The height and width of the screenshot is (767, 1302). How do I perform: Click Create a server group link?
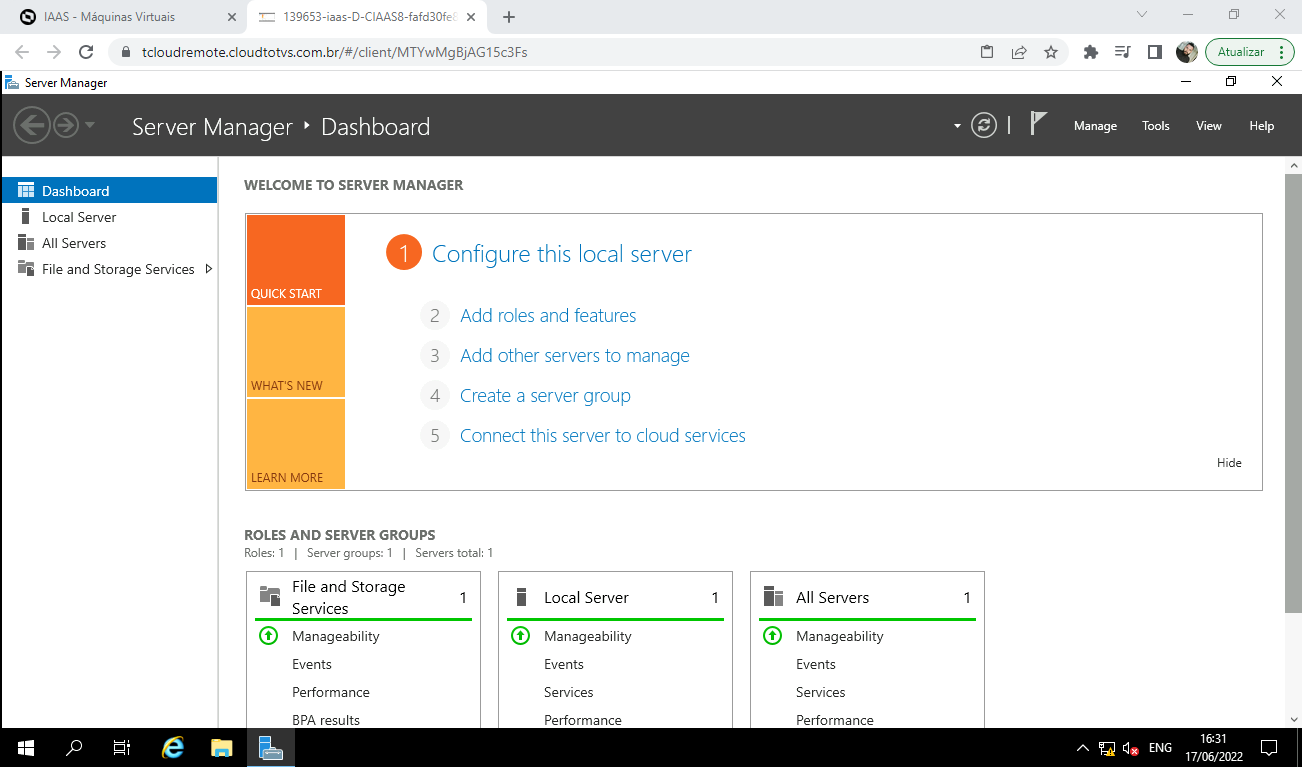[545, 396]
